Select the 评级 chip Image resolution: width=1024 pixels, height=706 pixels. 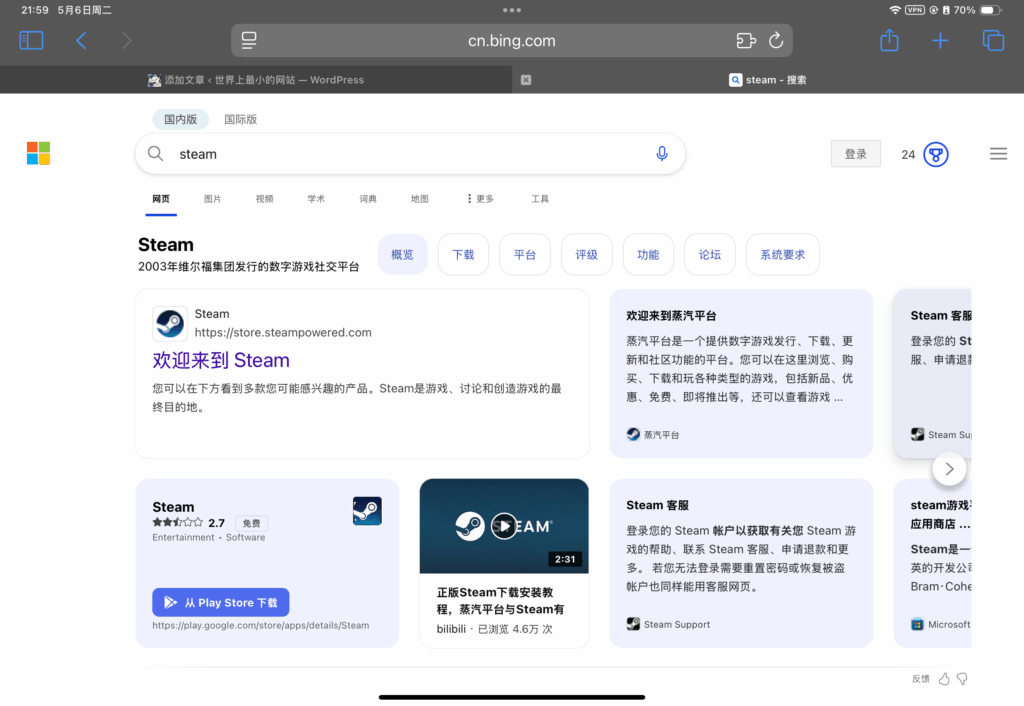coord(586,254)
